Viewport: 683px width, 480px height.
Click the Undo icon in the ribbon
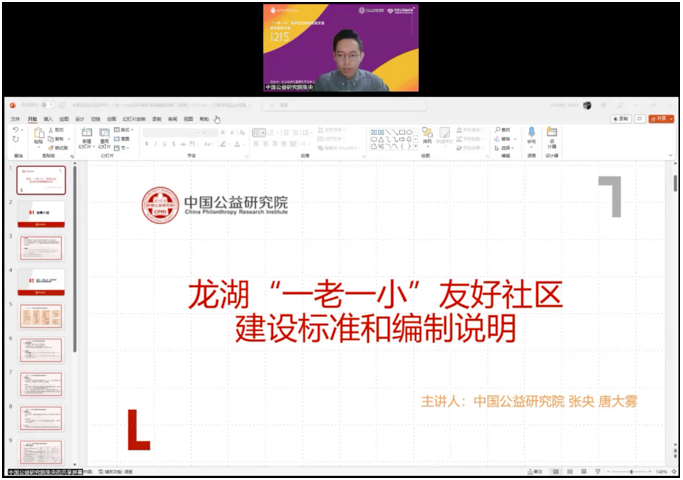click(x=15, y=130)
